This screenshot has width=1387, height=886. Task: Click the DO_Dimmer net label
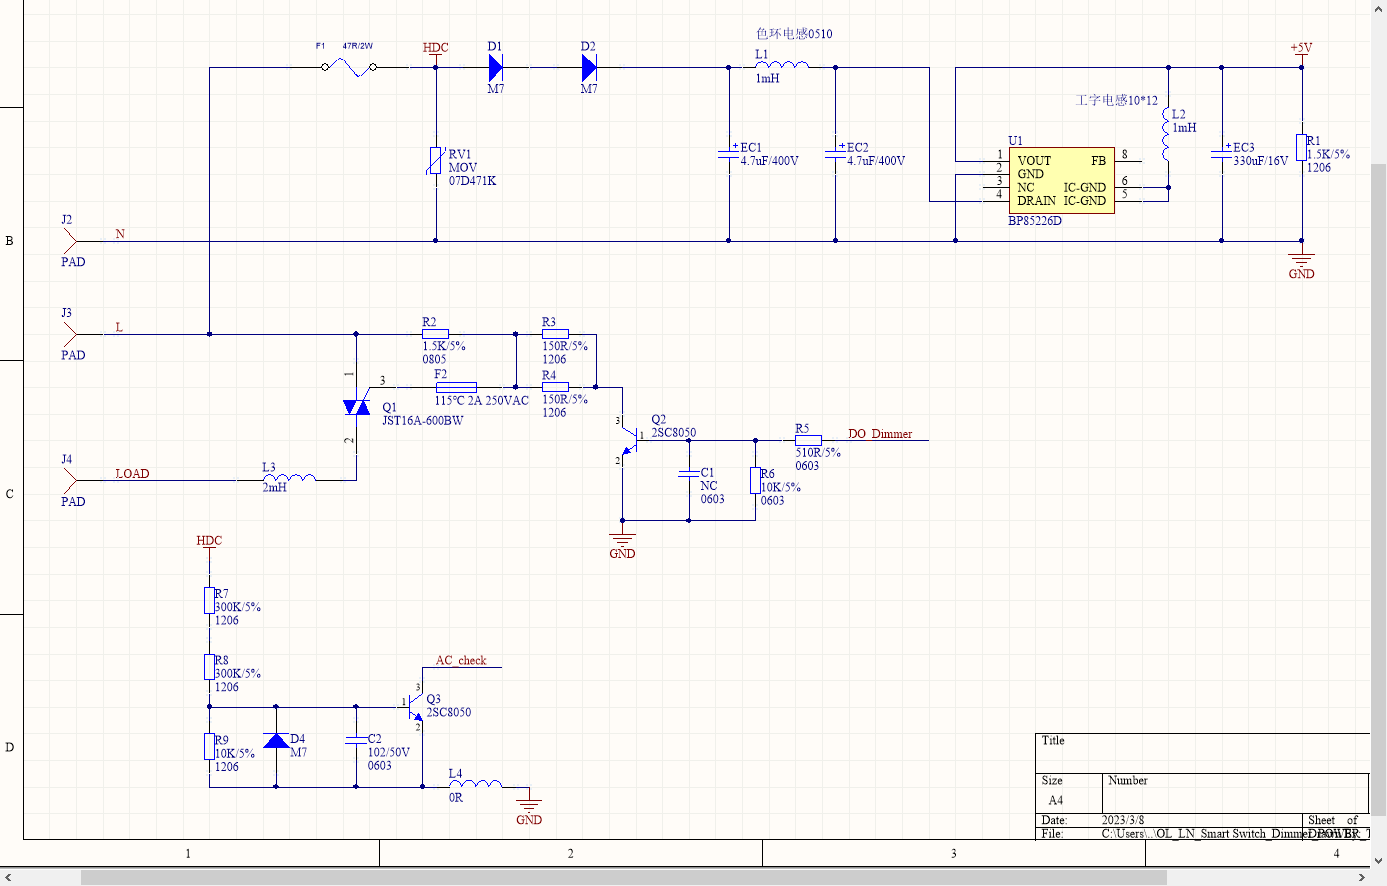coord(880,433)
